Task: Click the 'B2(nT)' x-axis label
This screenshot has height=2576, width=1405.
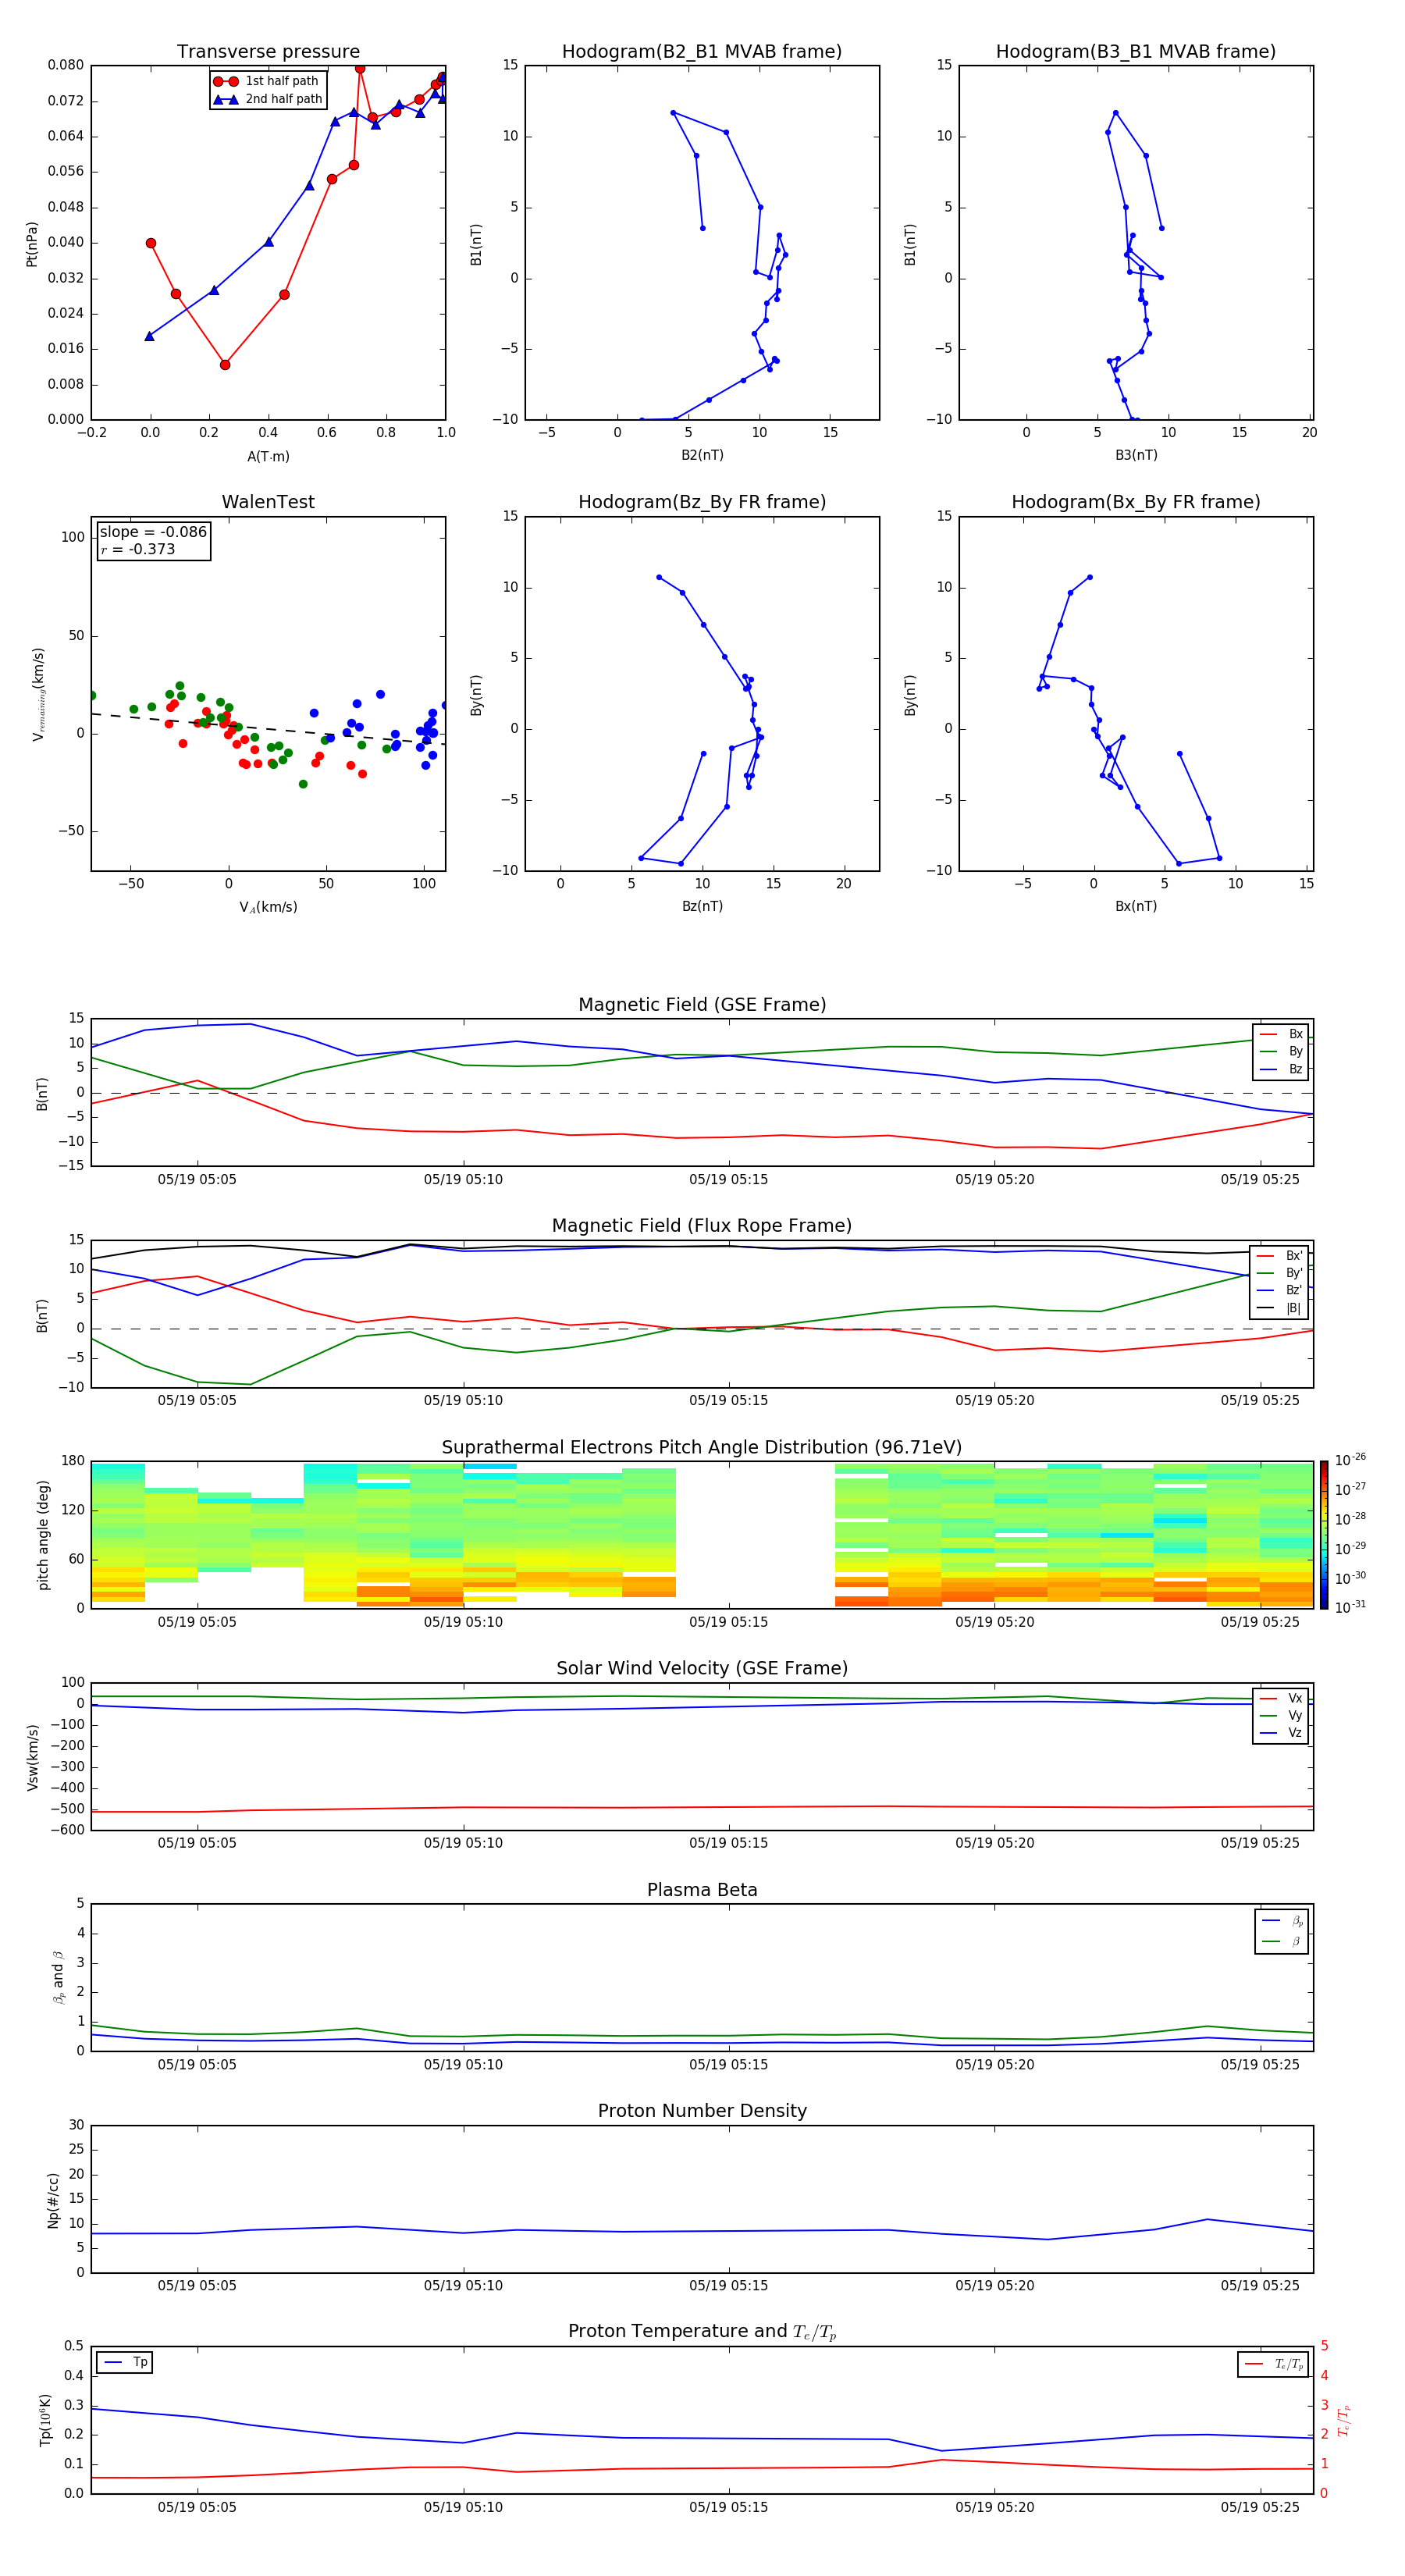Action: (x=702, y=455)
